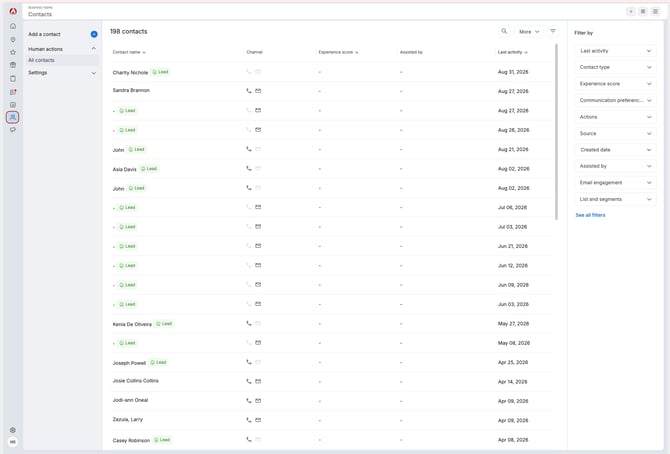Expand the Assisted by filter dropdown
Screen dimensions: 670x454
(615, 166)
